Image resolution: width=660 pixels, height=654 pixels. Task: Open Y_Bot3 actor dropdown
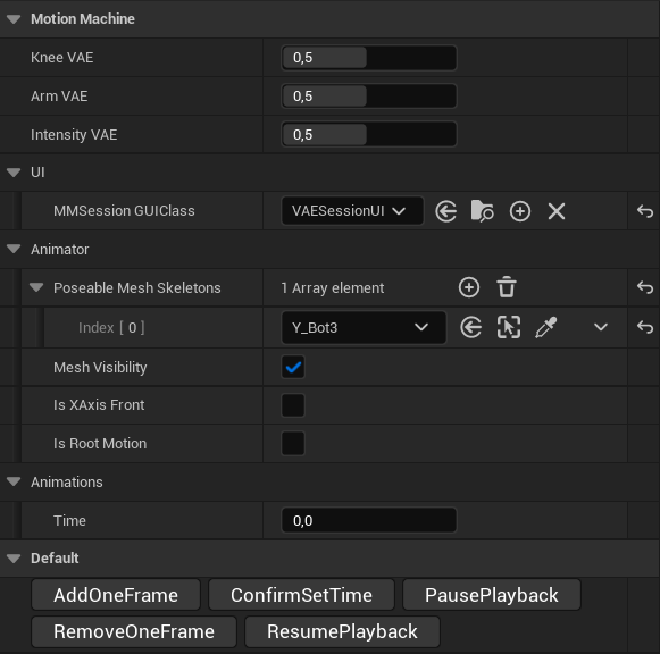tap(363, 327)
